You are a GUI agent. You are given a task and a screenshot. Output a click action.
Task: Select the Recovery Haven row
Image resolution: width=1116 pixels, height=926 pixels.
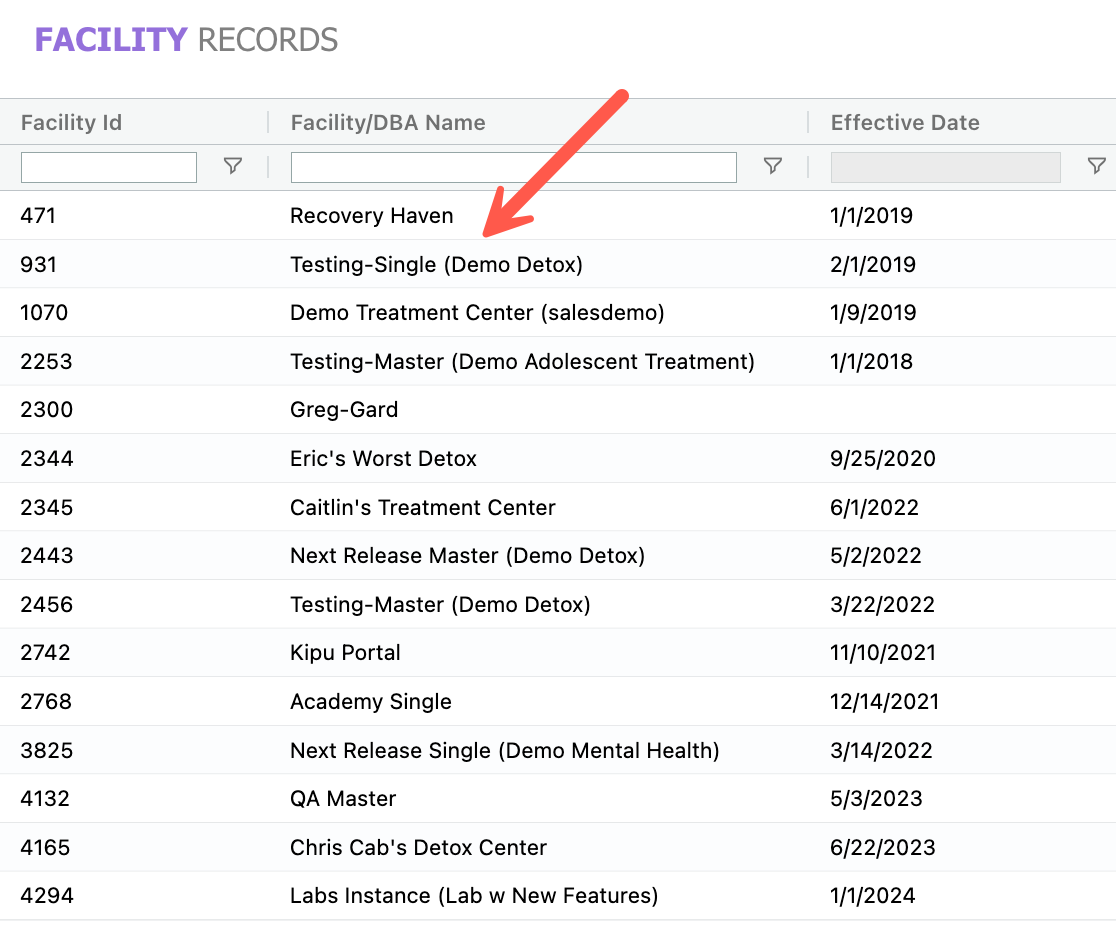tap(371, 216)
